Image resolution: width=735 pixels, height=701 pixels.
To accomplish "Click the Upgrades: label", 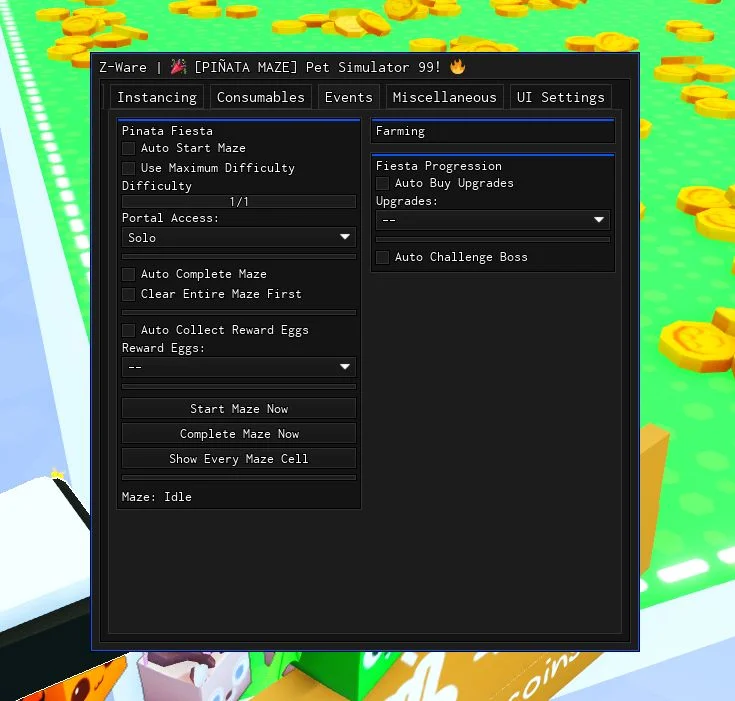I will pyautogui.click(x=406, y=201).
